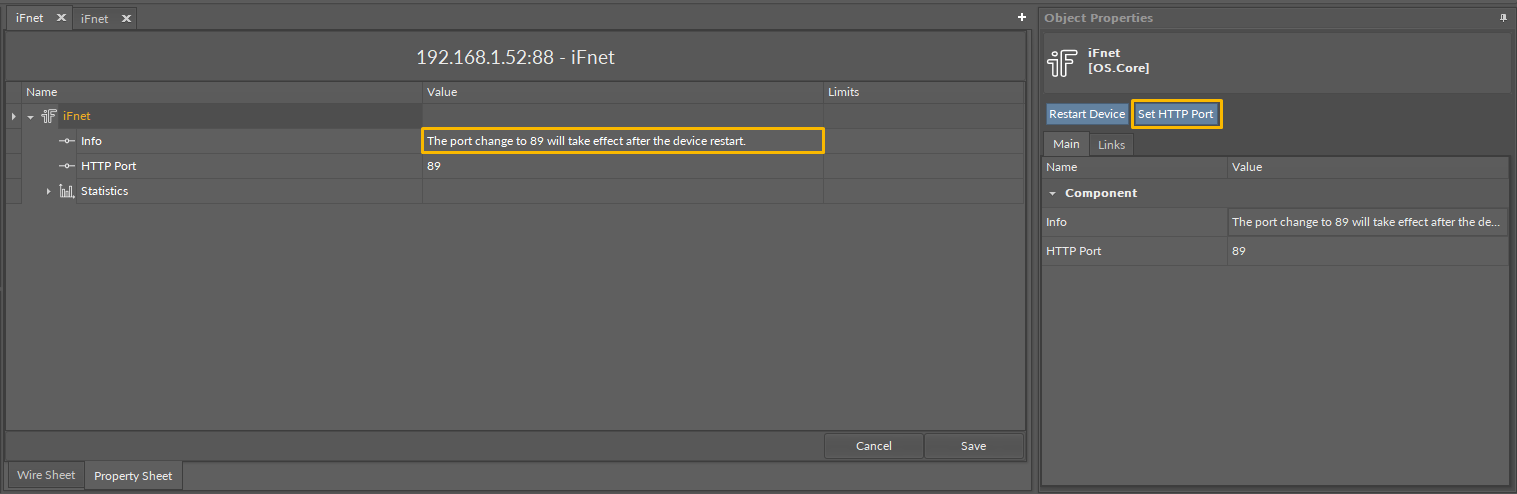1517x494 pixels.
Task: Collapse the Component section
Action: (1052, 193)
